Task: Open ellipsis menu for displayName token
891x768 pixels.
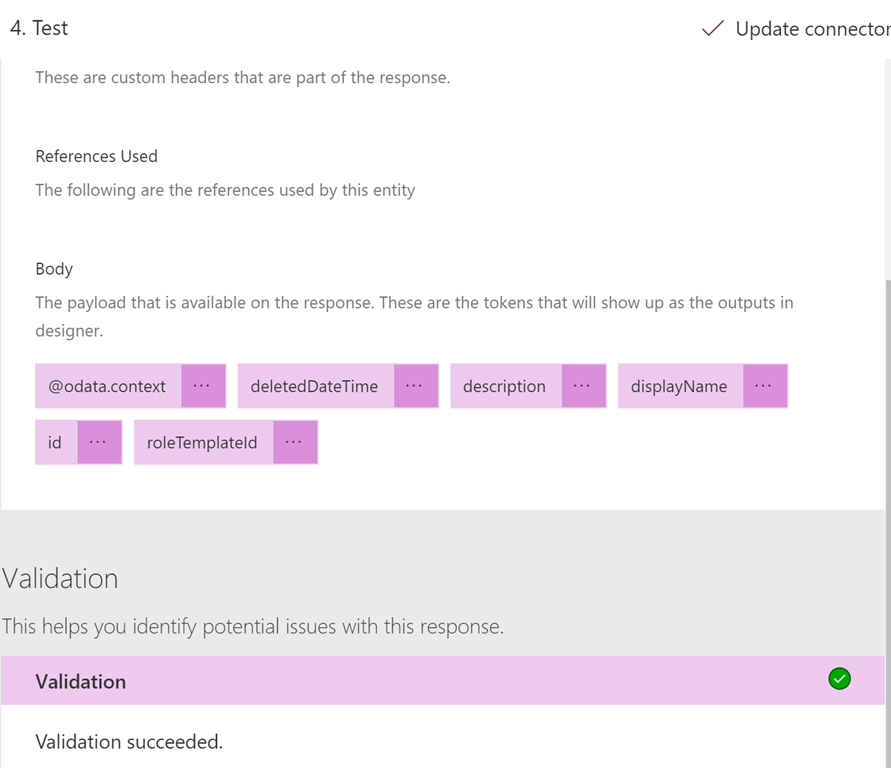Action: (x=764, y=386)
